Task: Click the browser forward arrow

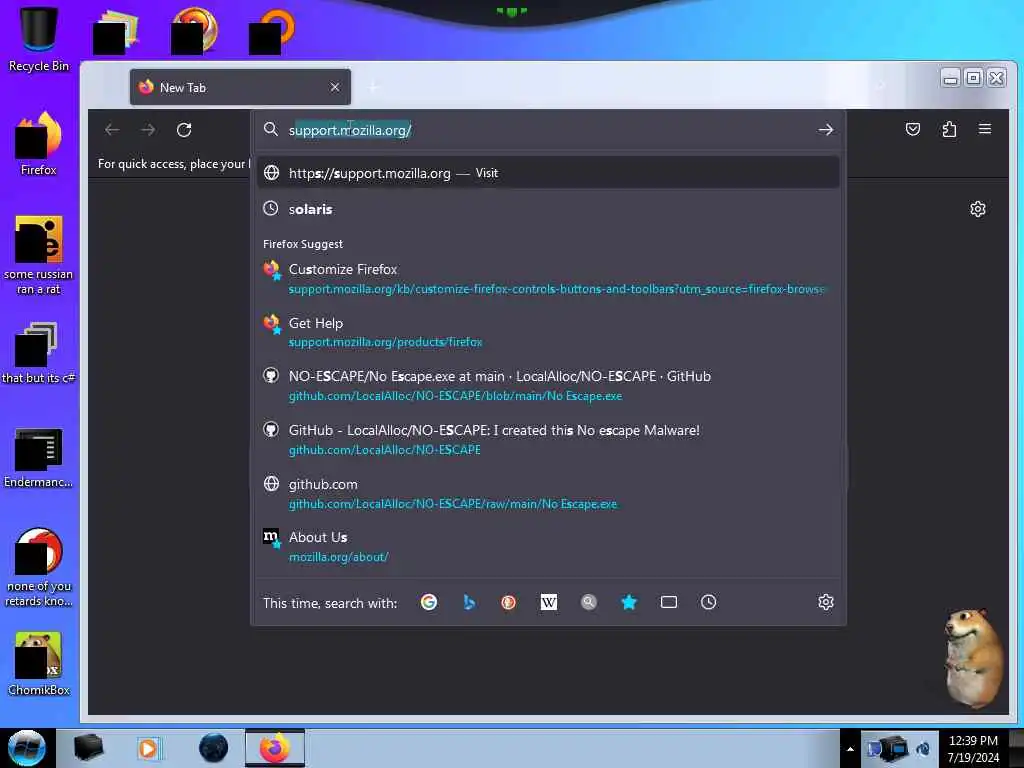Action: 148,130
